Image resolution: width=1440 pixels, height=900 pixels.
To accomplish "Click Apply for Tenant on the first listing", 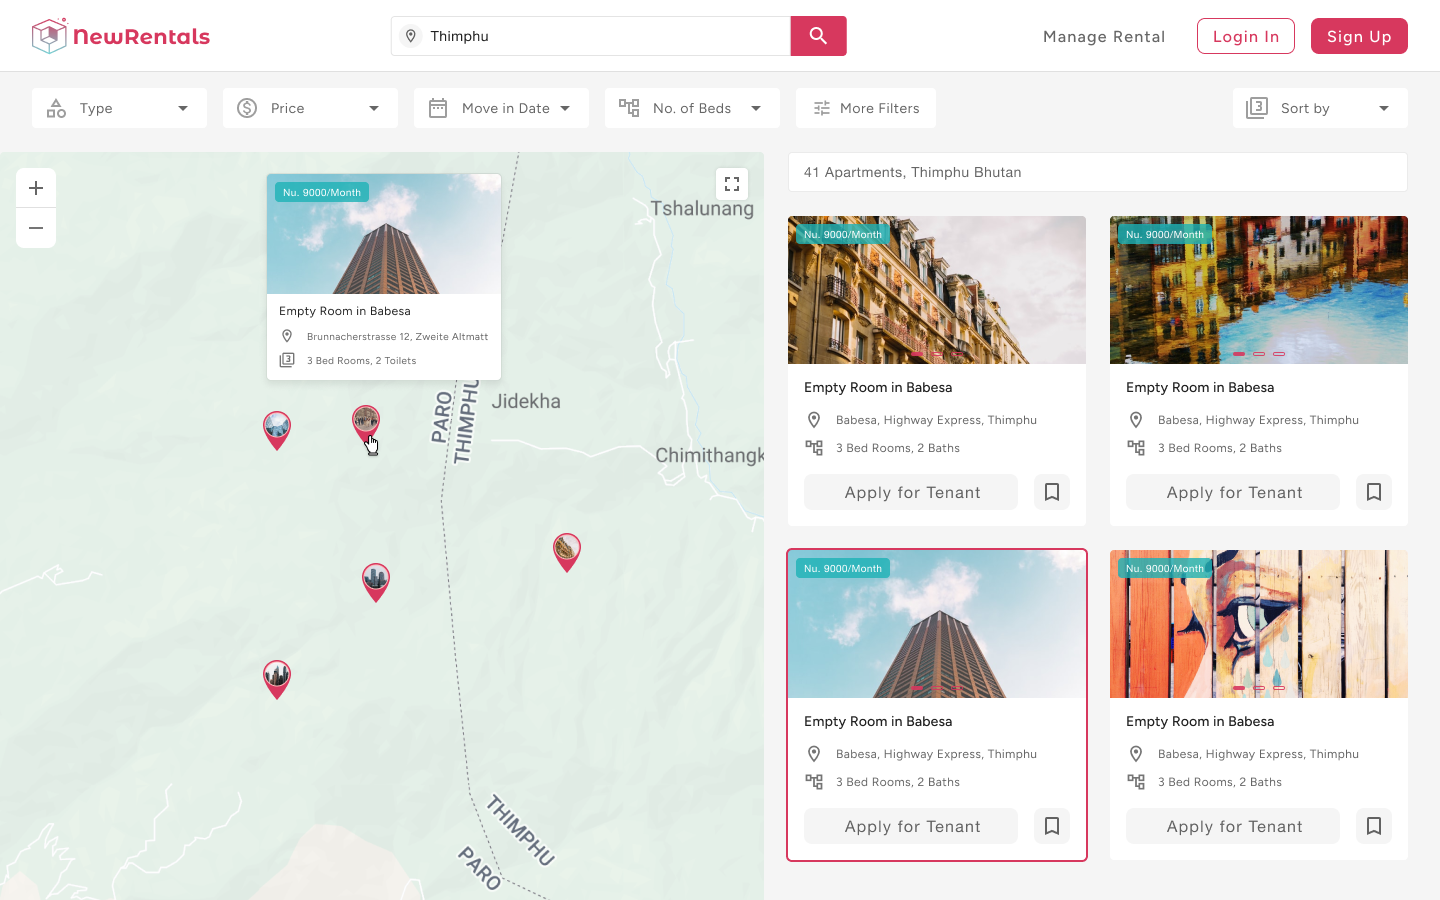I will pyautogui.click(x=910, y=491).
